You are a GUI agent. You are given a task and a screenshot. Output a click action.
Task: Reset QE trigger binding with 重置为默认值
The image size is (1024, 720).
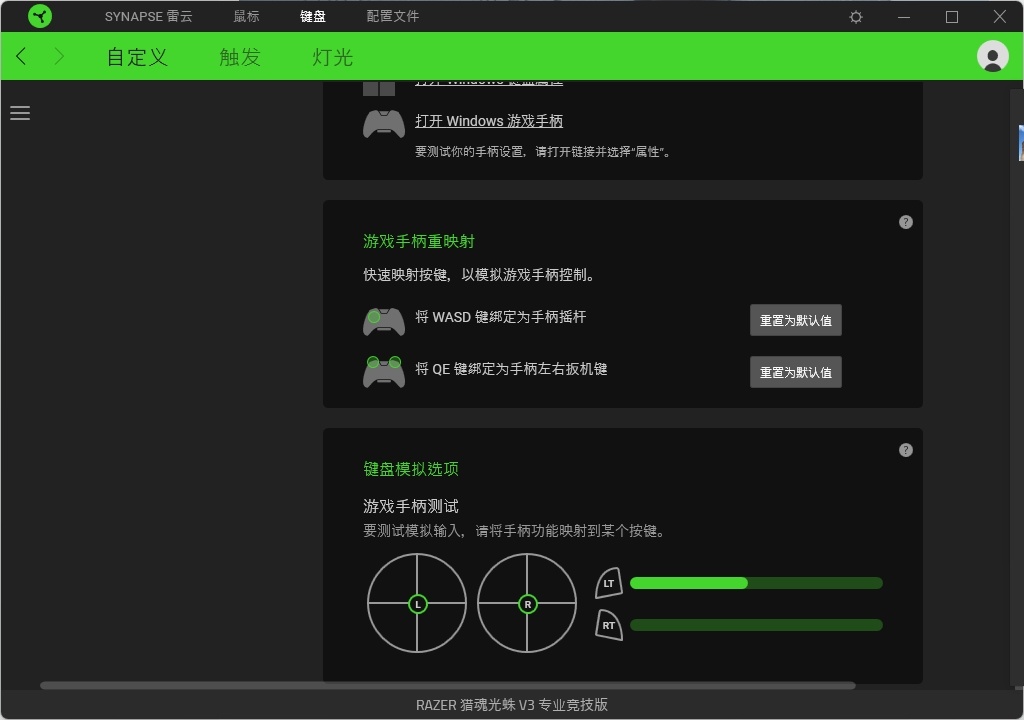pyautogui.click(x=795, y=372)
